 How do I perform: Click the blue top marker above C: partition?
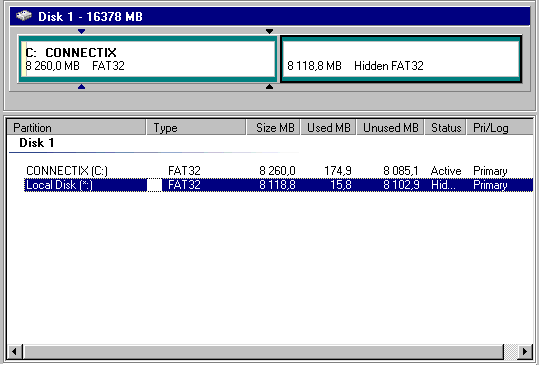coord(81,31)
